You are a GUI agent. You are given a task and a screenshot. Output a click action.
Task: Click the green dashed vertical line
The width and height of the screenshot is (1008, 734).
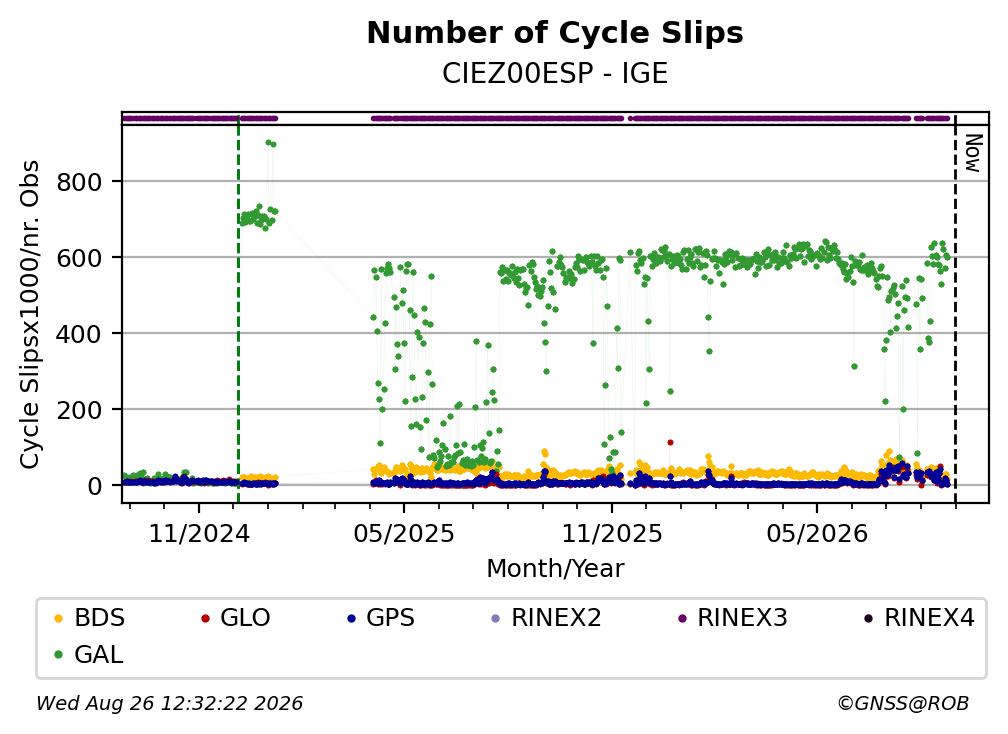point(238,309)
